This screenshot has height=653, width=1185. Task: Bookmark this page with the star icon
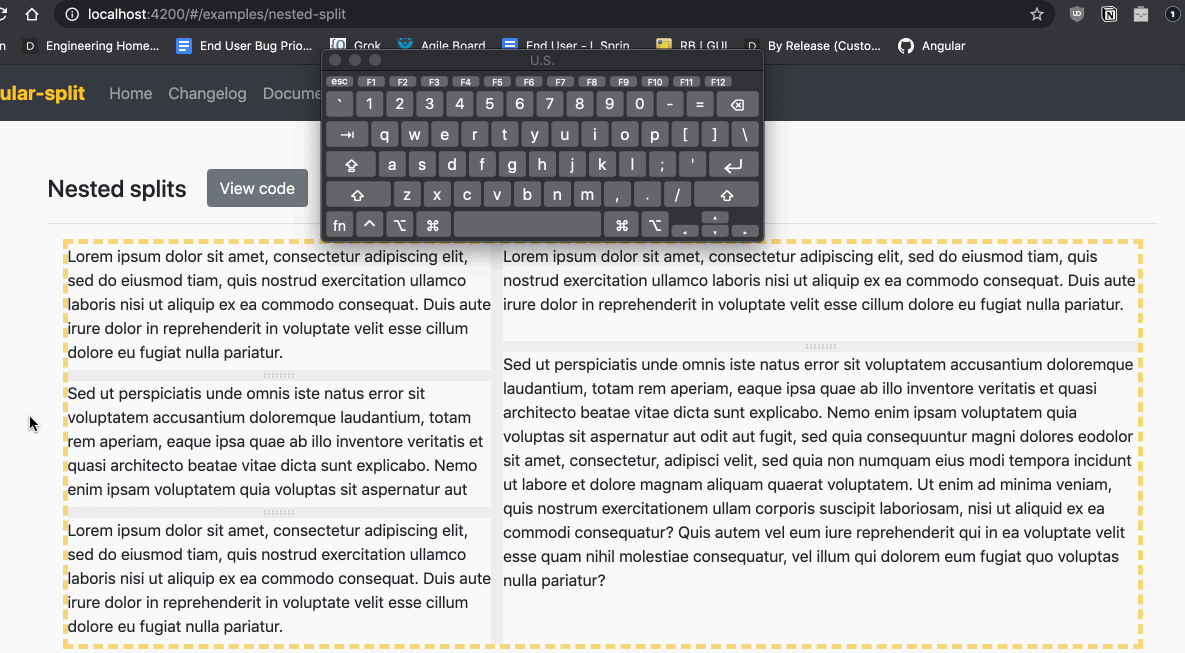[1037, 14]
